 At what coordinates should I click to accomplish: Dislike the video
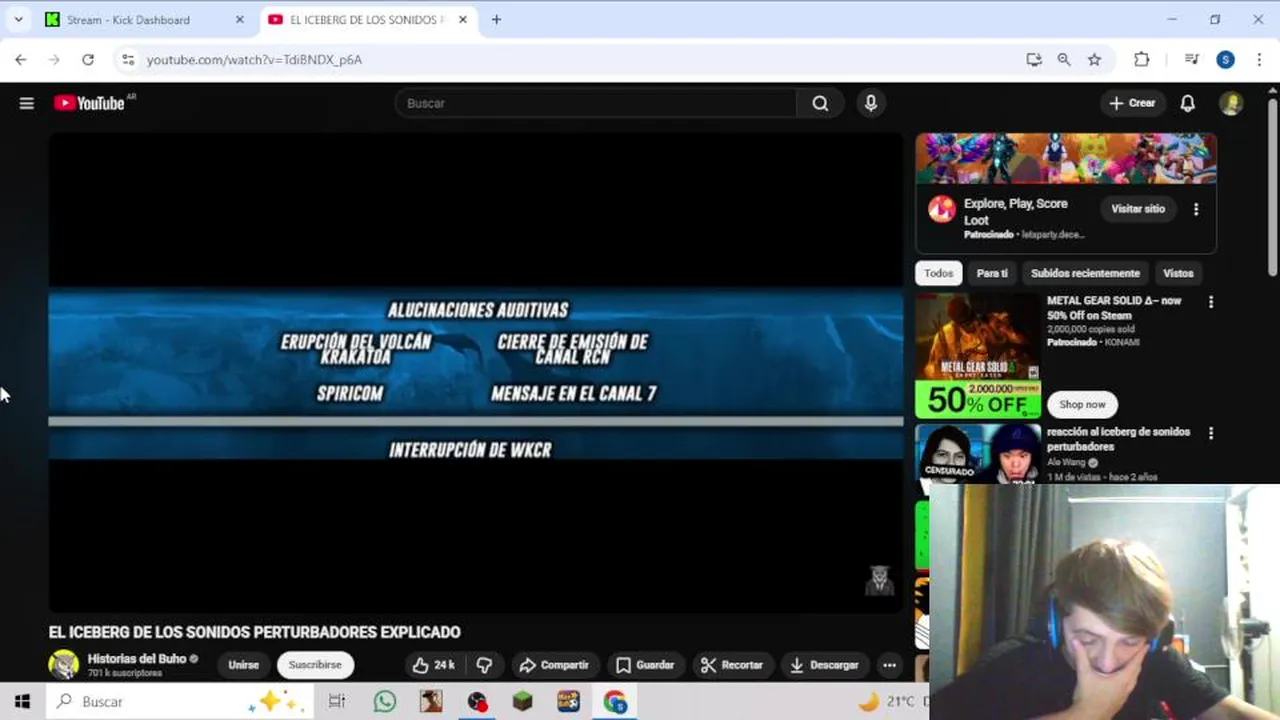pyautogui.click(x=484, y=665)
